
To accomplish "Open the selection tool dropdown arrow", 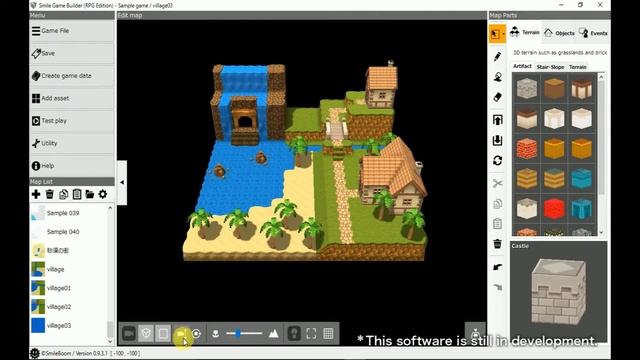I will click(x=504, y=34).
